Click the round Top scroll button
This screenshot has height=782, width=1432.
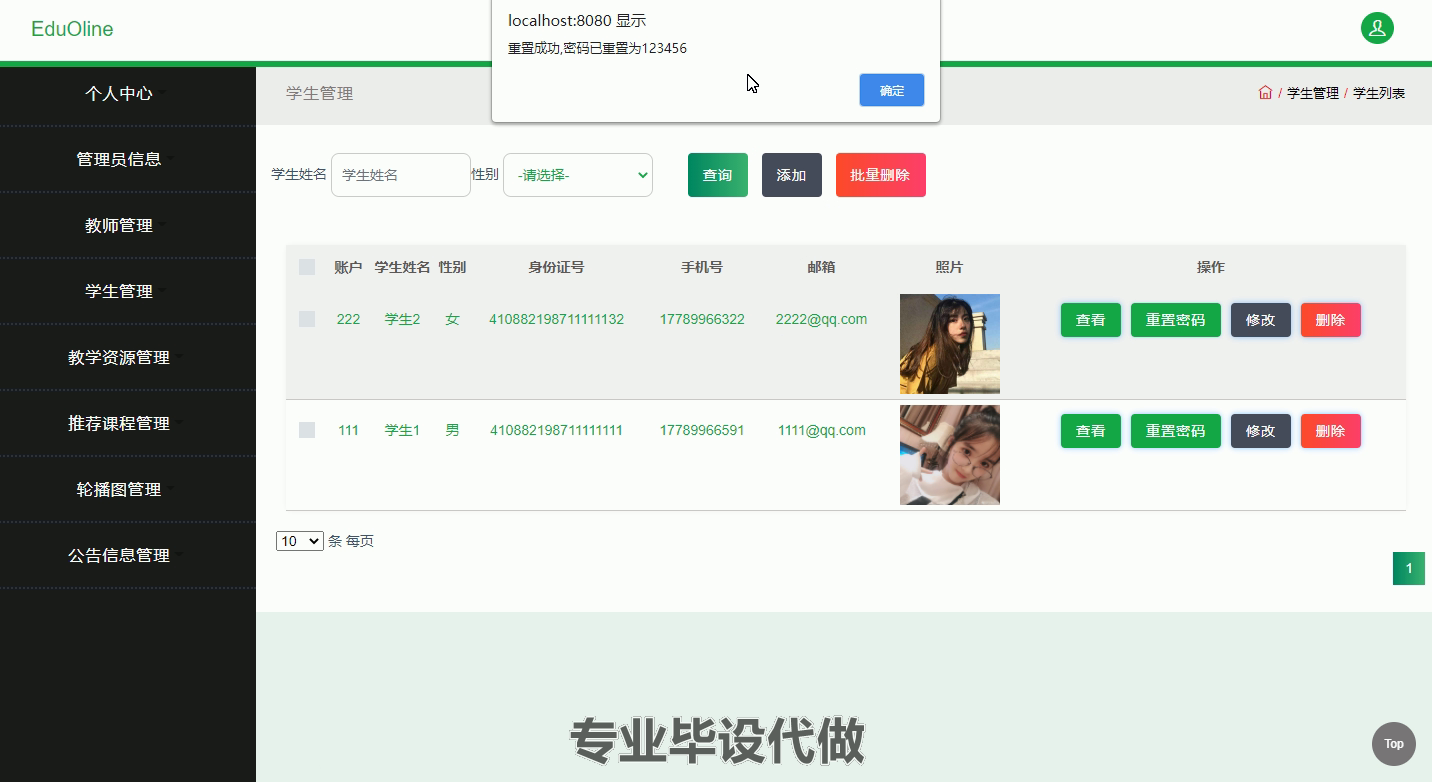click(x=1393, y=743)
